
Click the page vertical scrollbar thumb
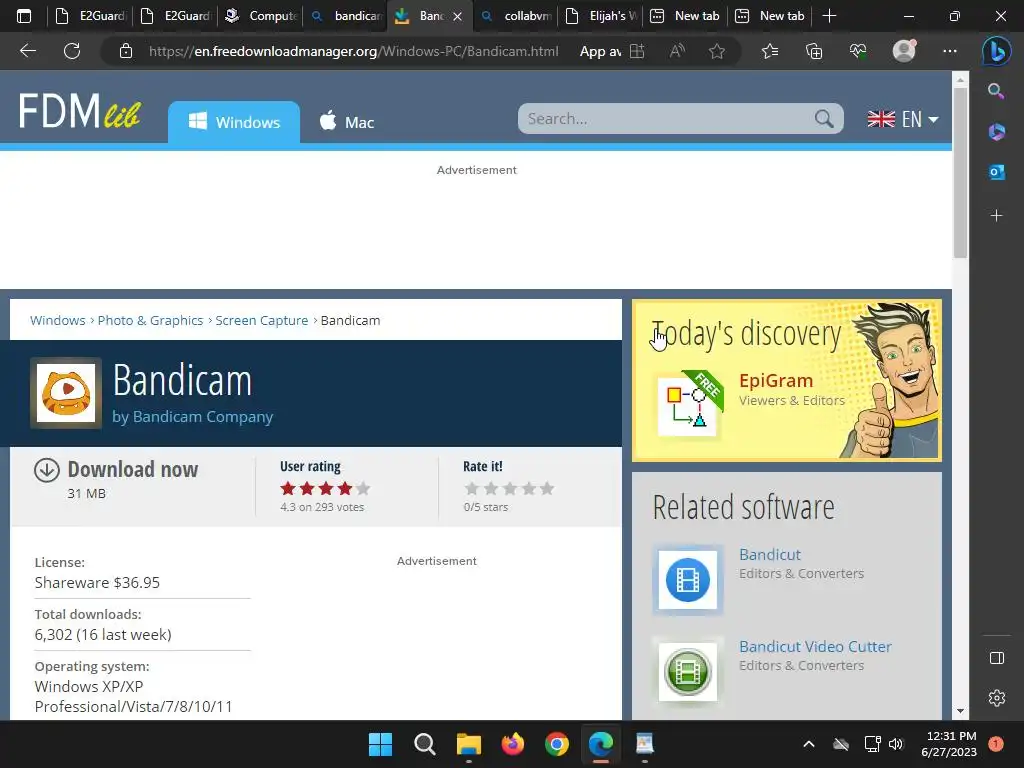[x=960, y=173]
